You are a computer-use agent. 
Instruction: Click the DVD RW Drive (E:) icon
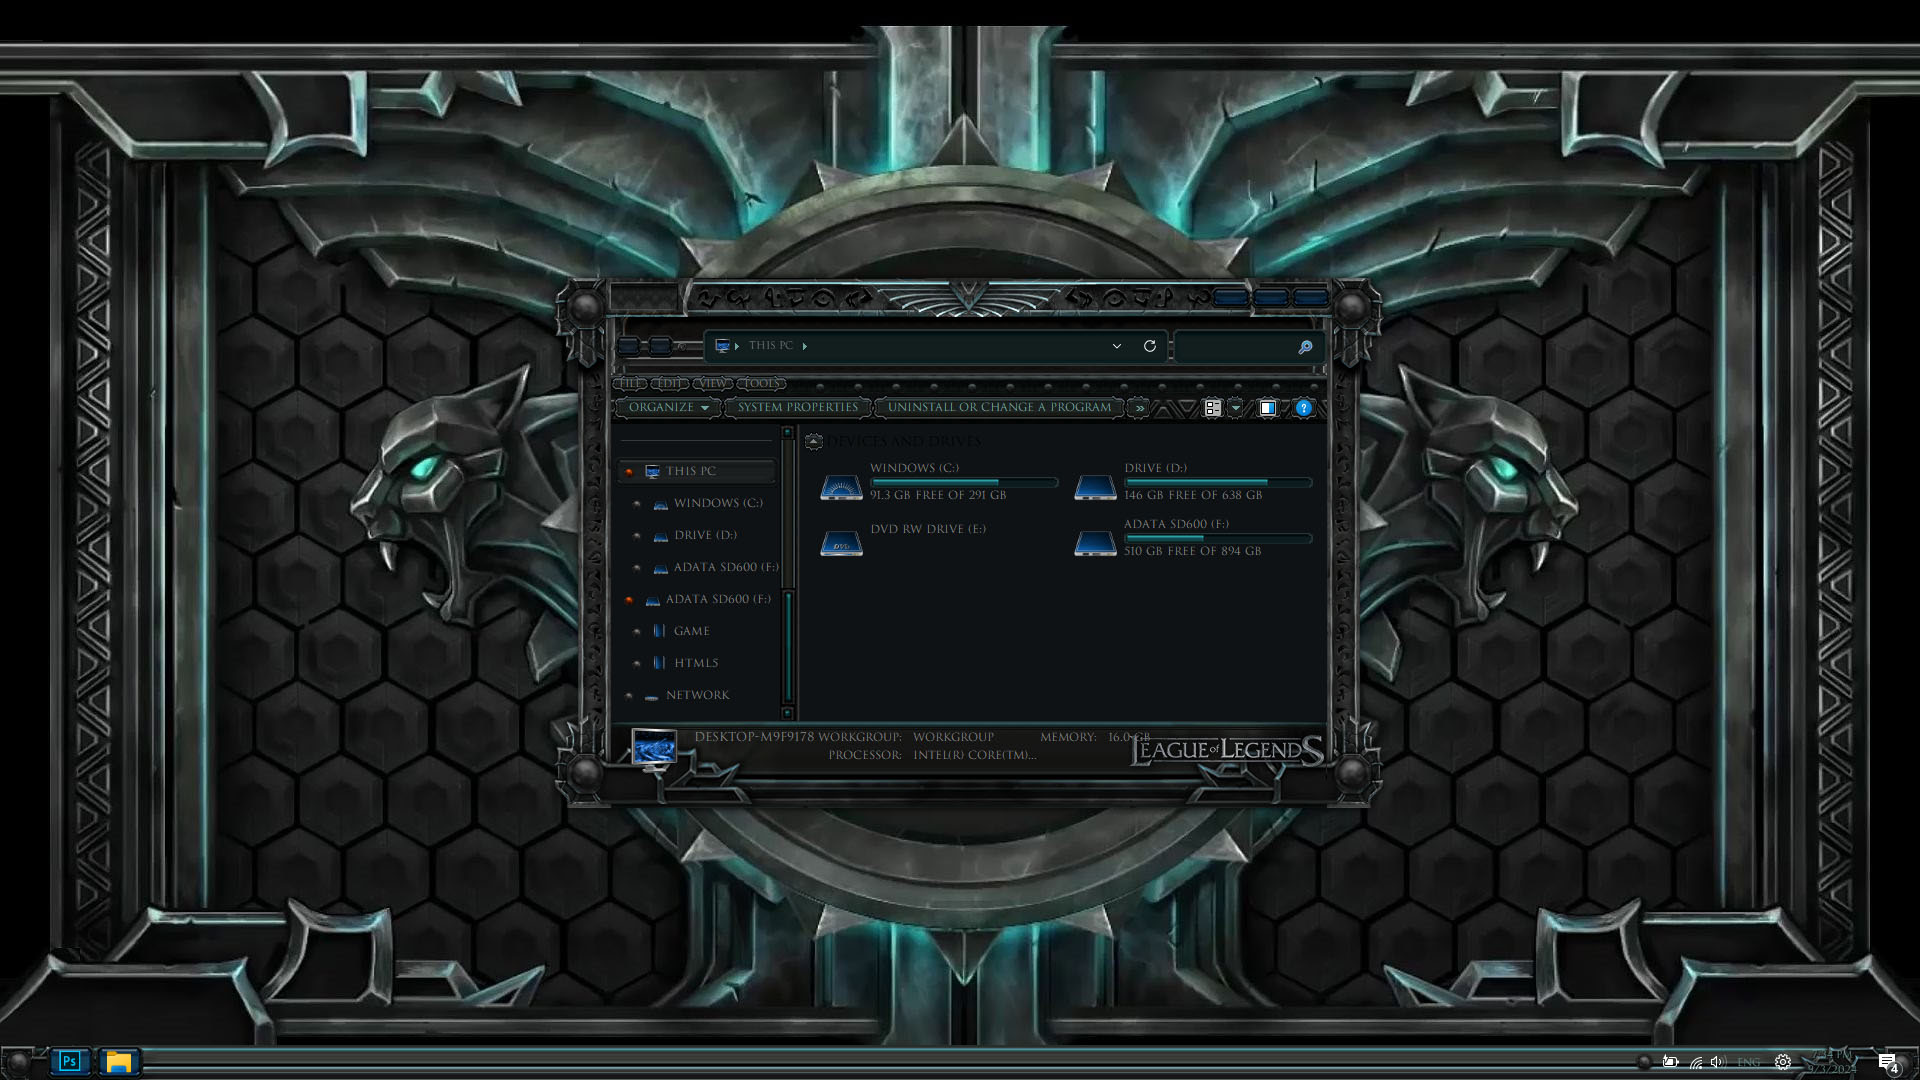(841, 544)
